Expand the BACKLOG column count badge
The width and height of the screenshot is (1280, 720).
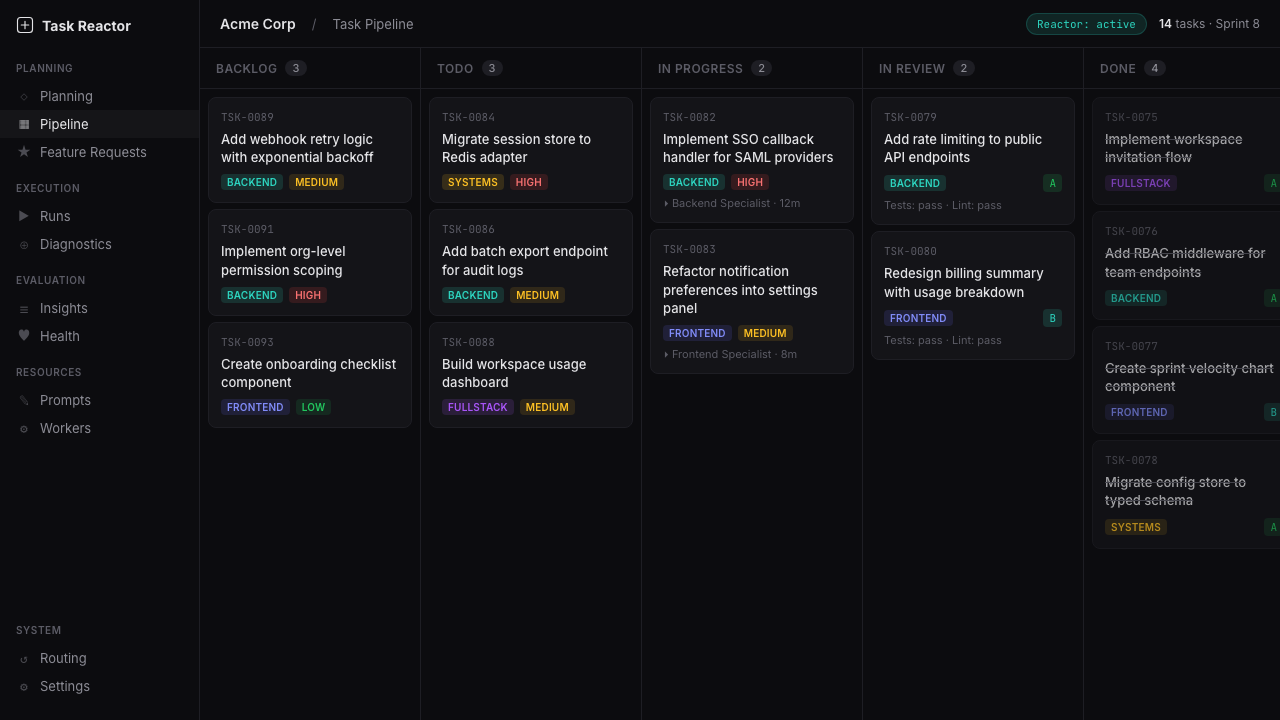[x=296, y=68]
